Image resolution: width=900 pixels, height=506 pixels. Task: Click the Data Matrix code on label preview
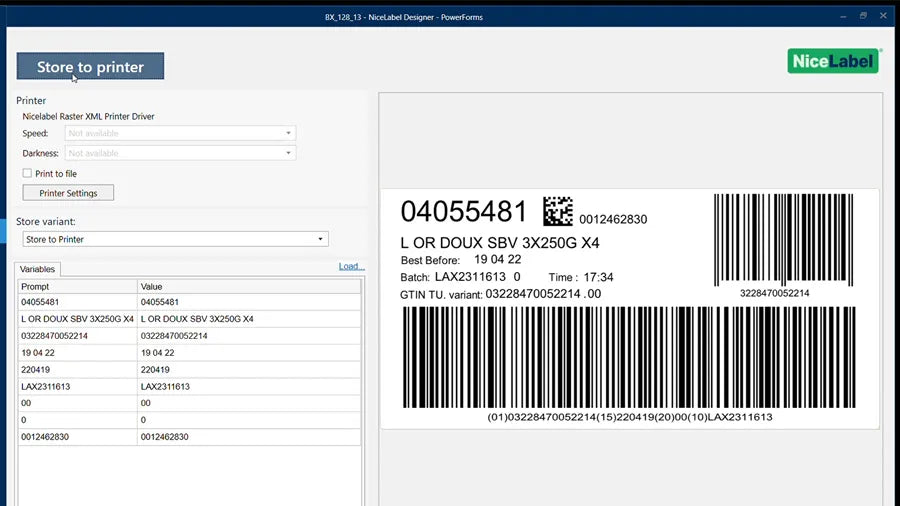coord(558,211)
